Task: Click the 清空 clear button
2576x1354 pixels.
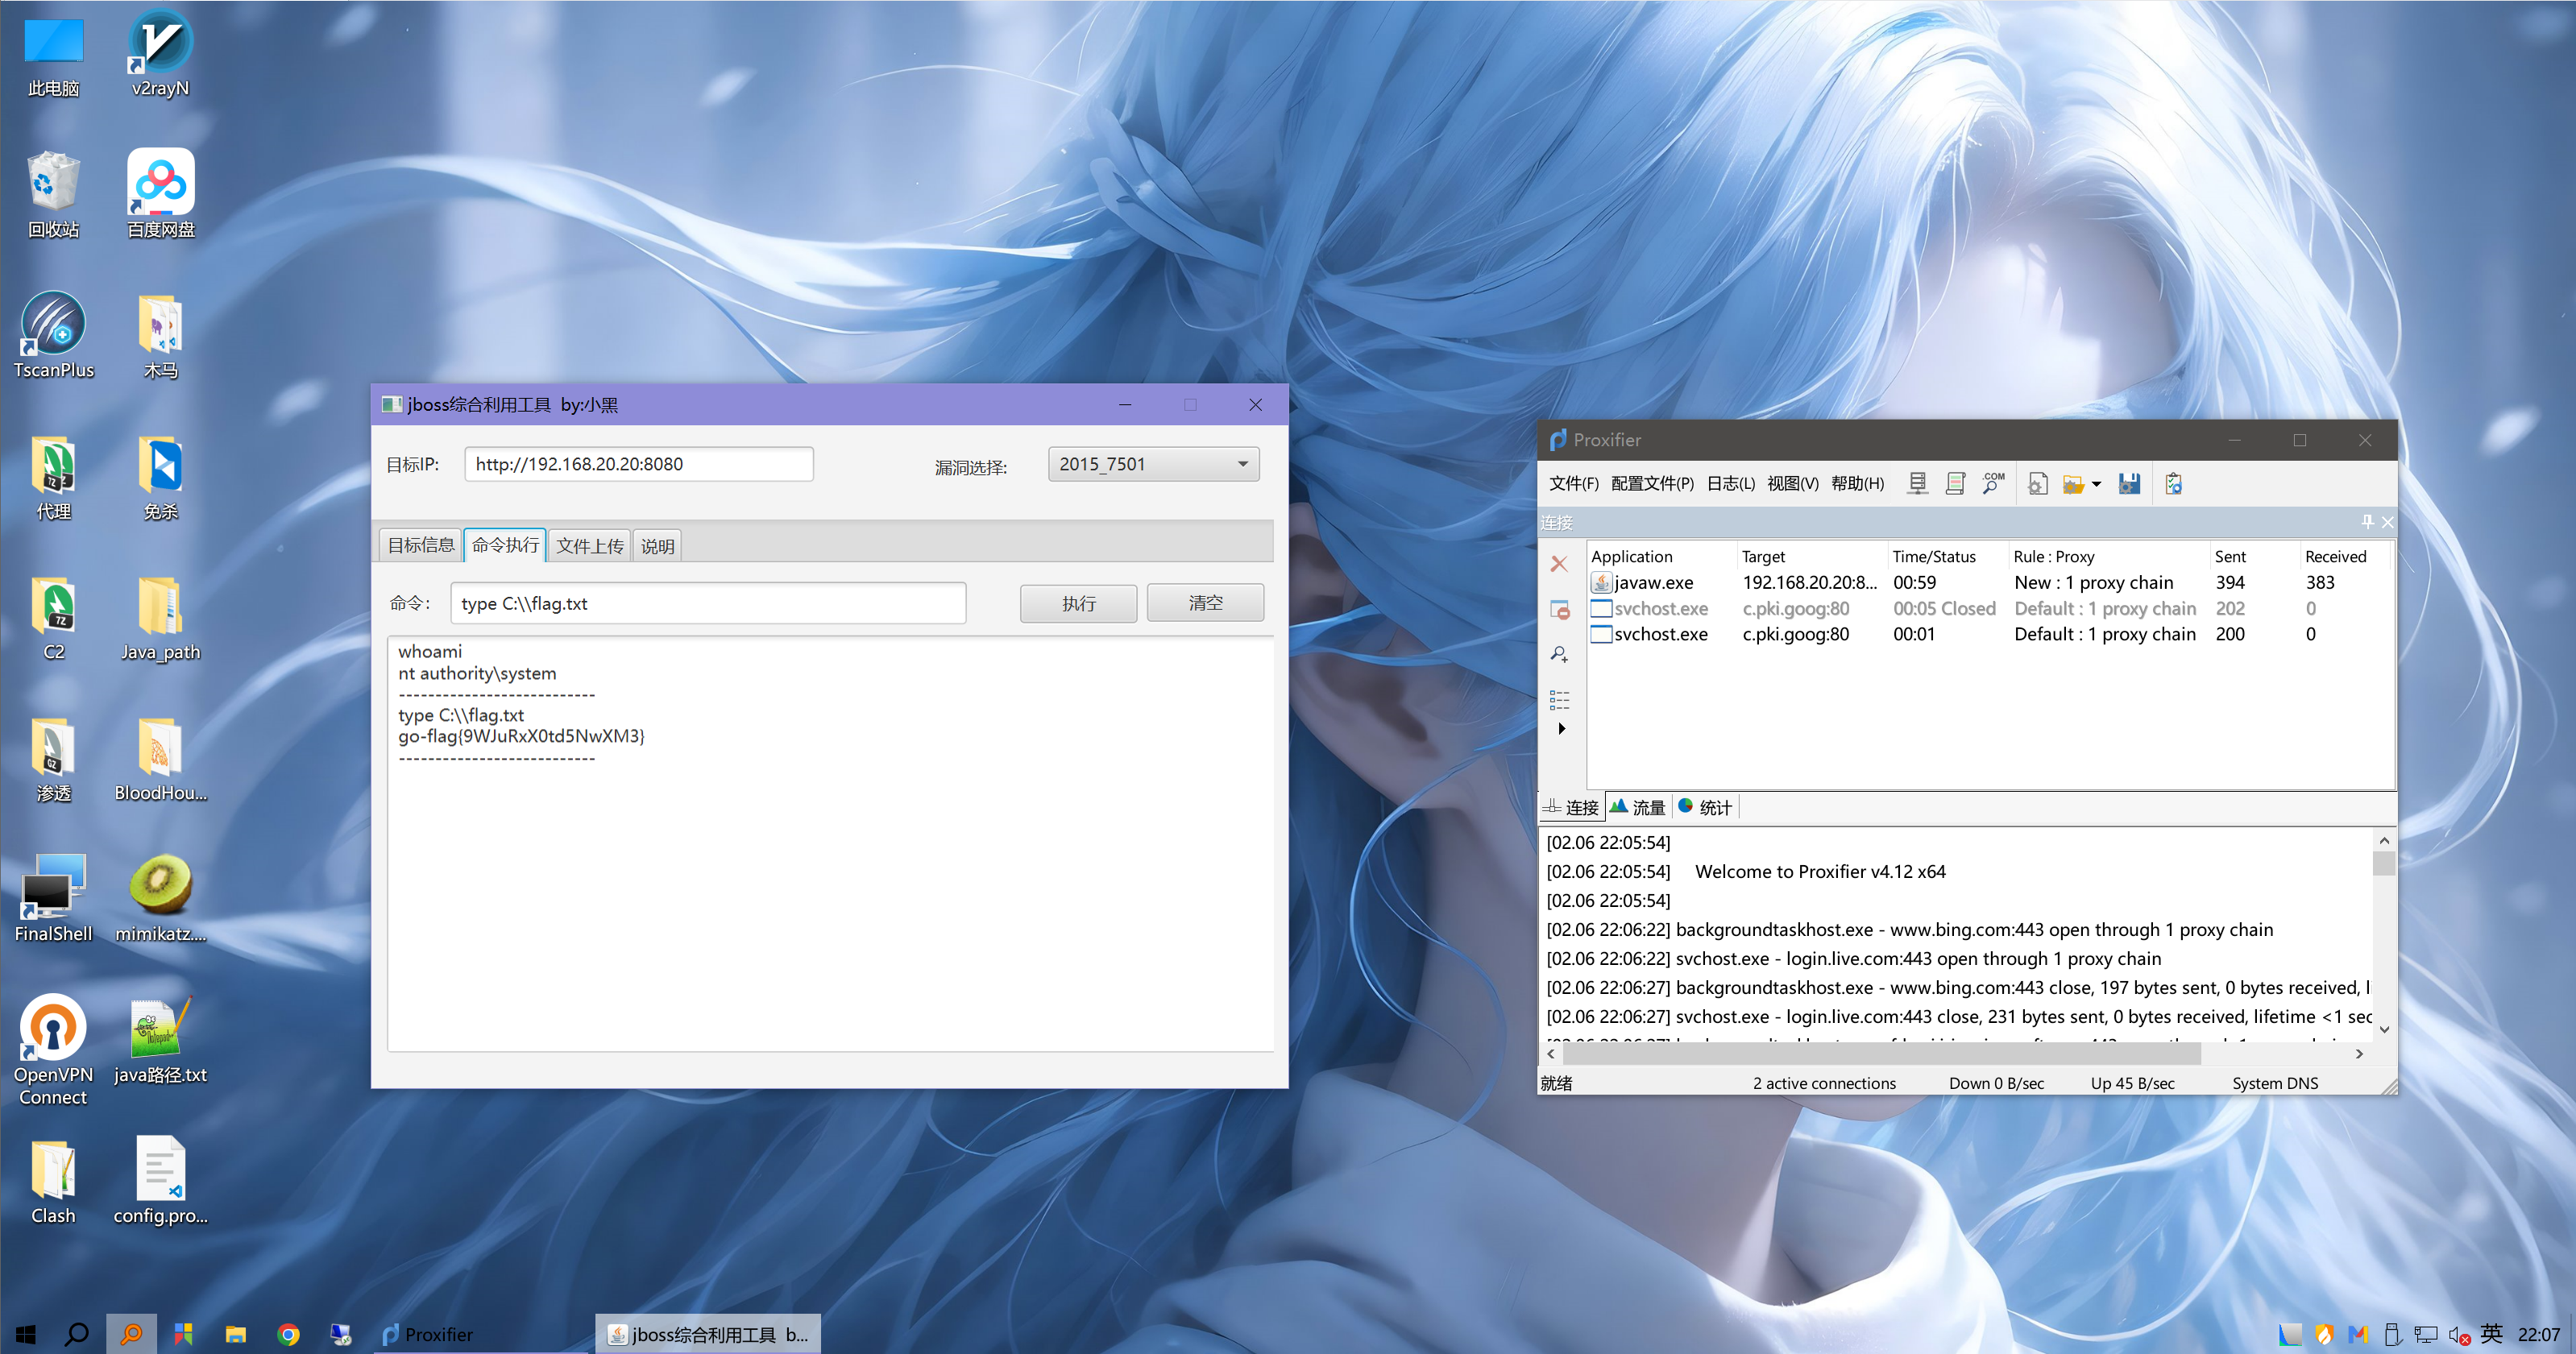Action: (x=1205, y=603)
